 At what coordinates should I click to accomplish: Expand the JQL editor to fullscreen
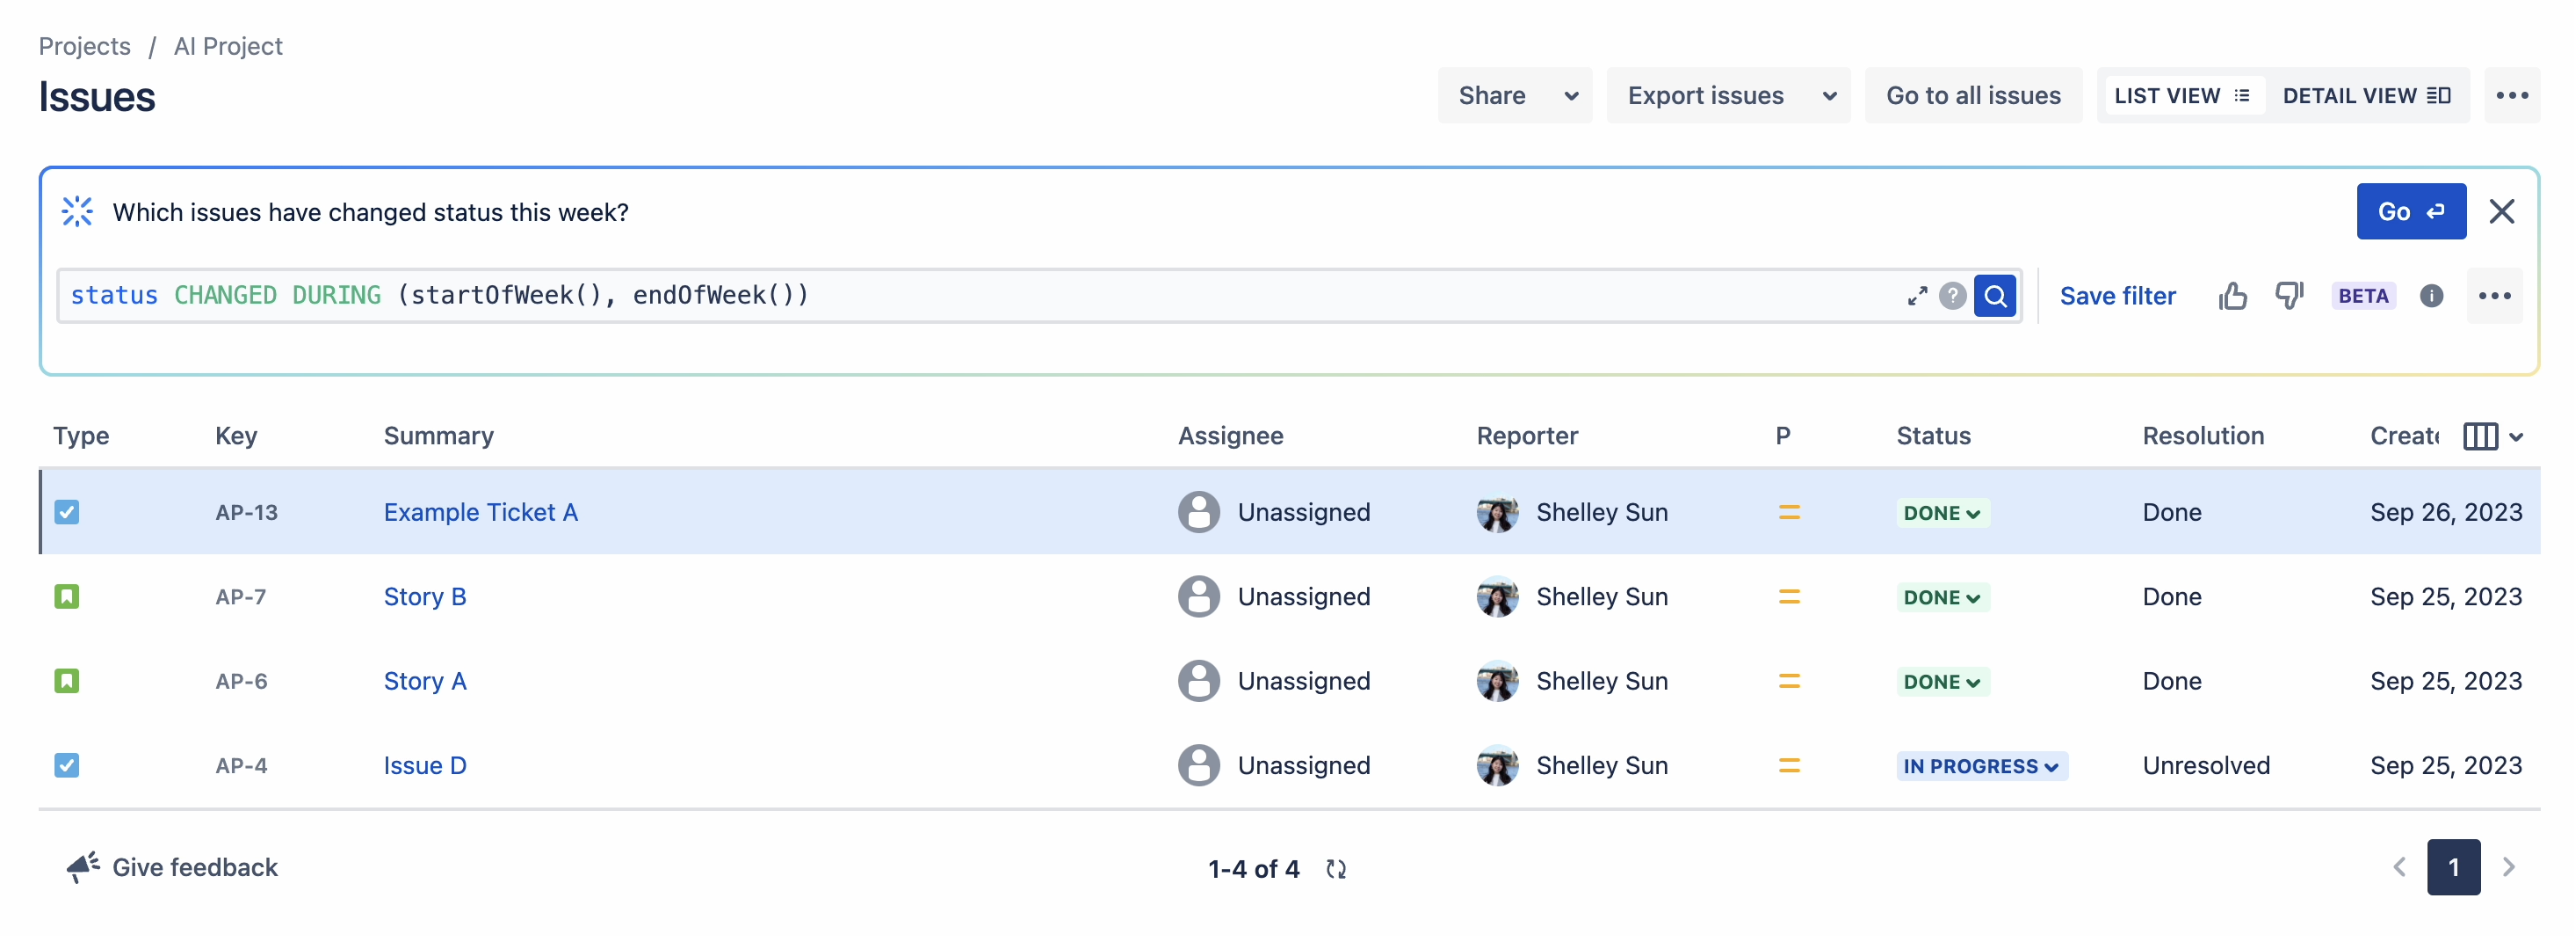click(1916, 295)
